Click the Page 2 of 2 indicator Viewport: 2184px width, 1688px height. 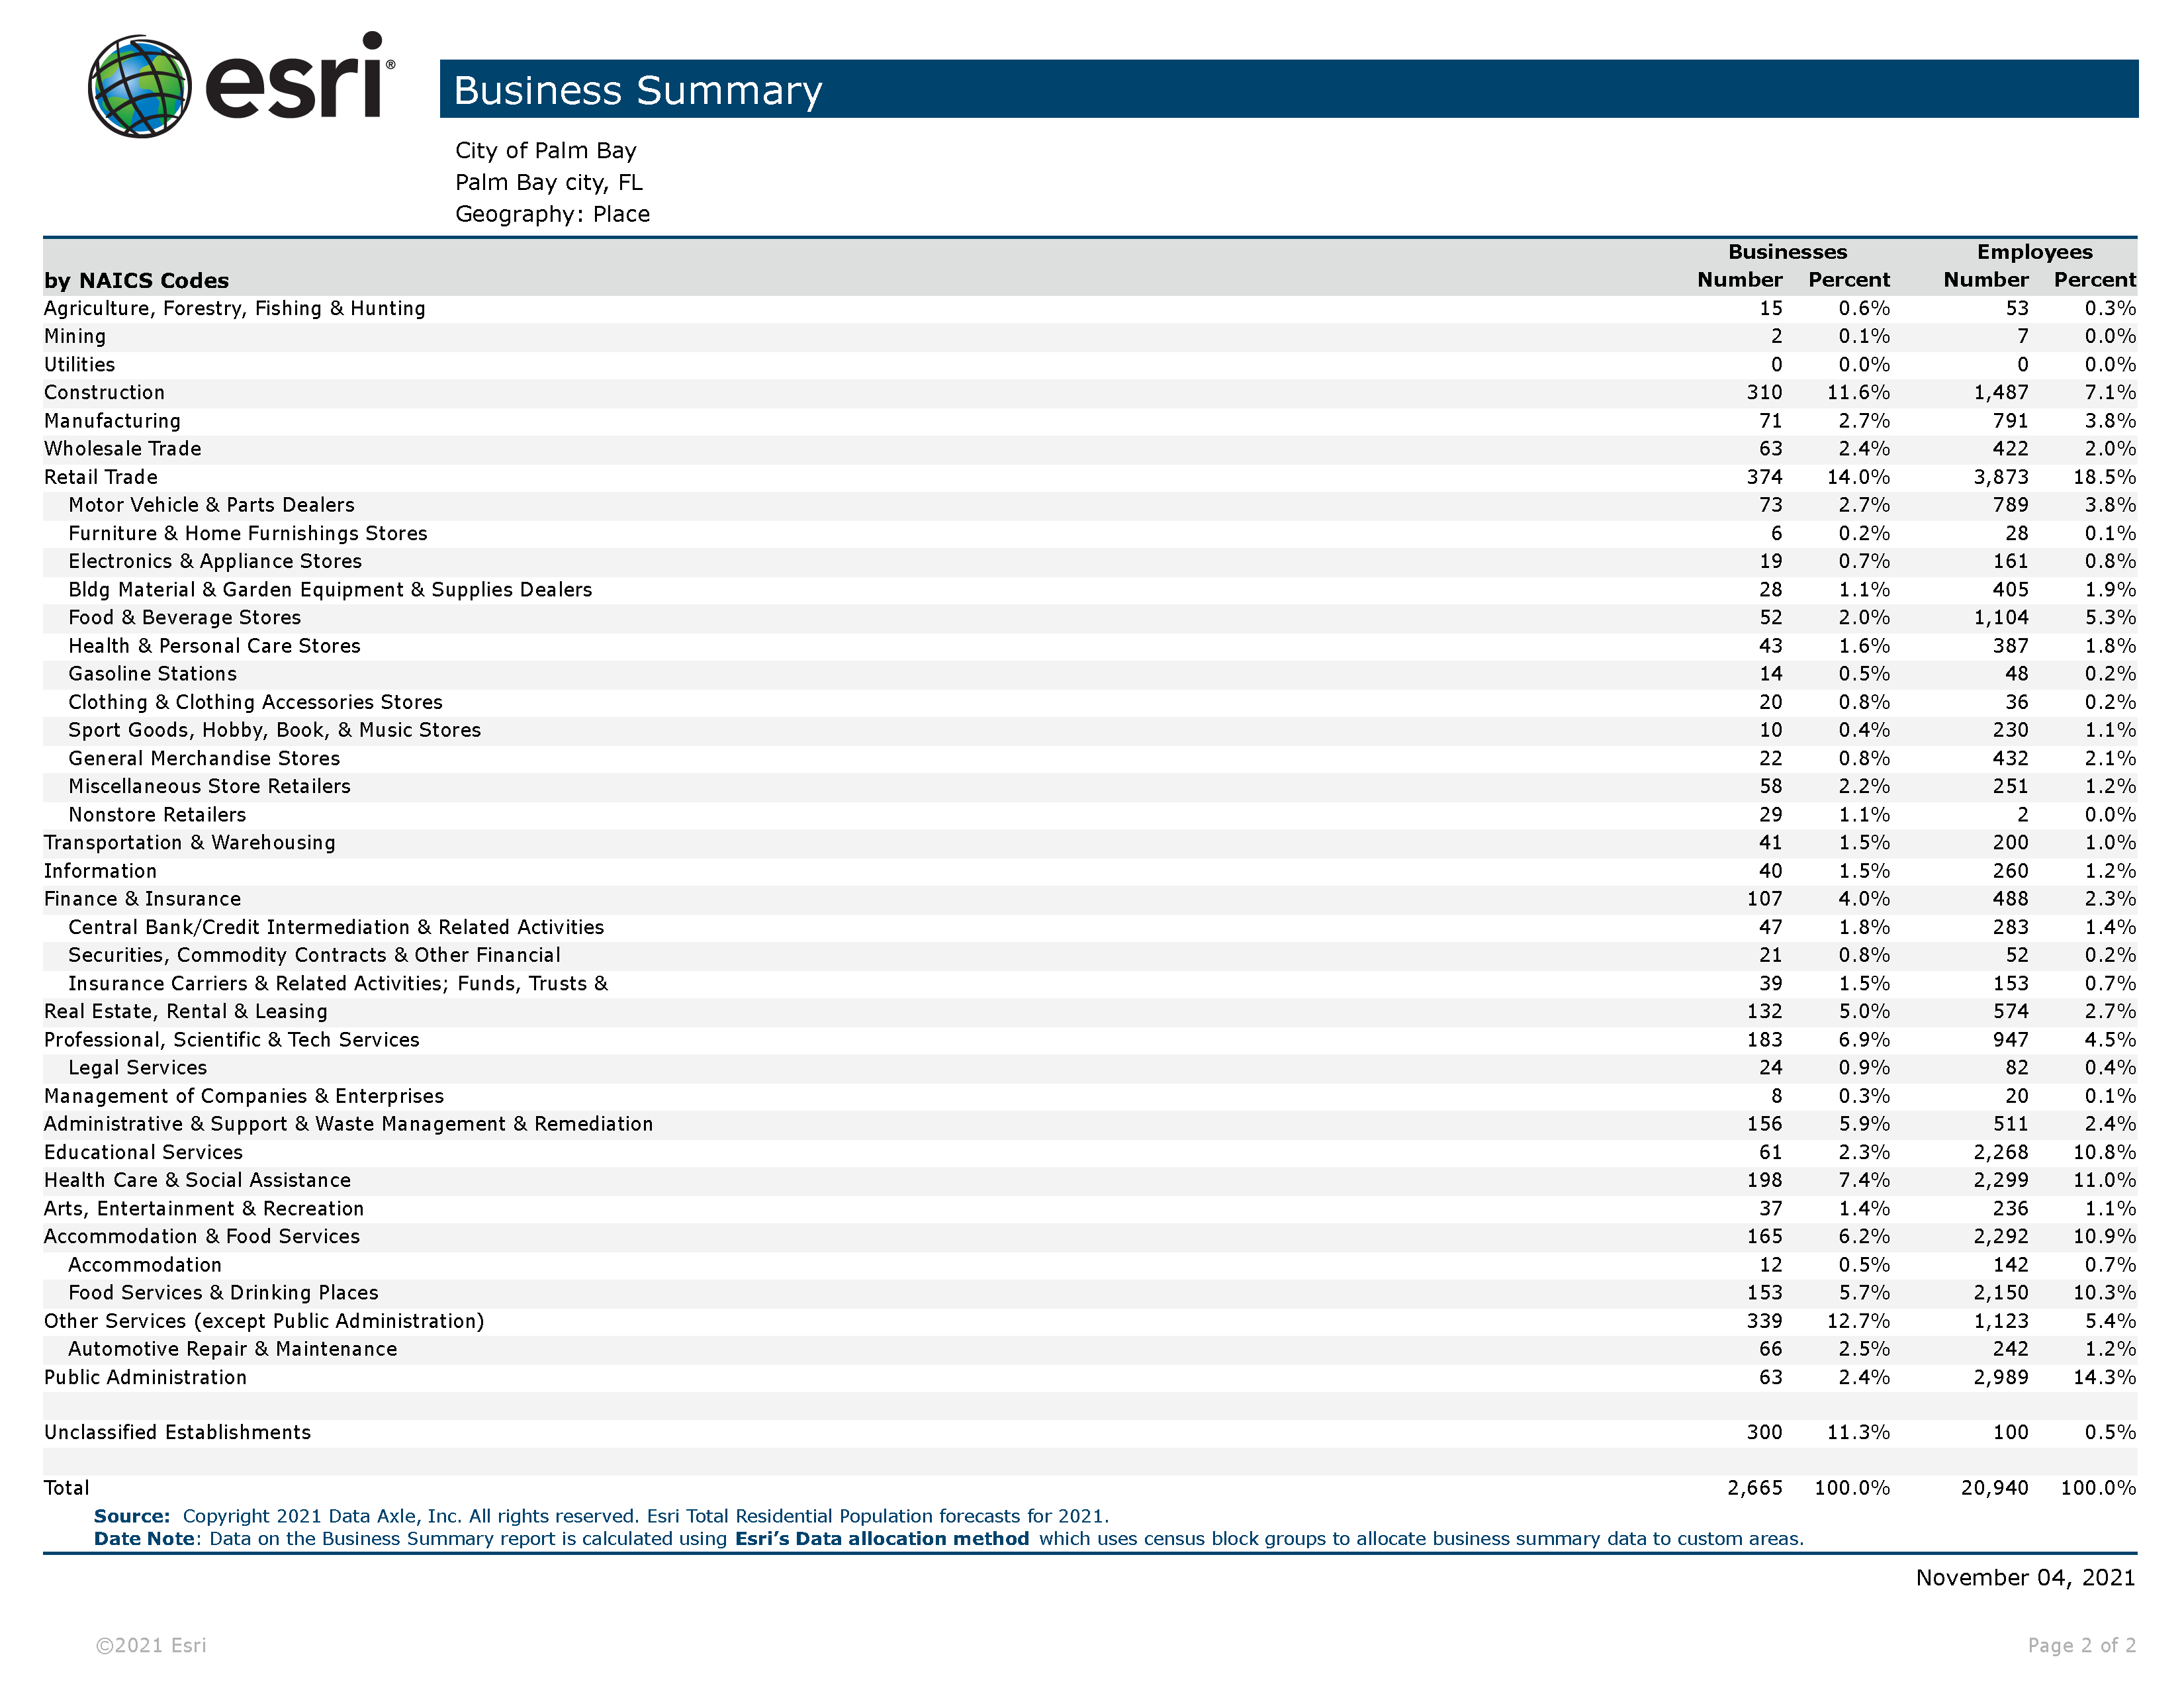[x=2081, y=1645]
